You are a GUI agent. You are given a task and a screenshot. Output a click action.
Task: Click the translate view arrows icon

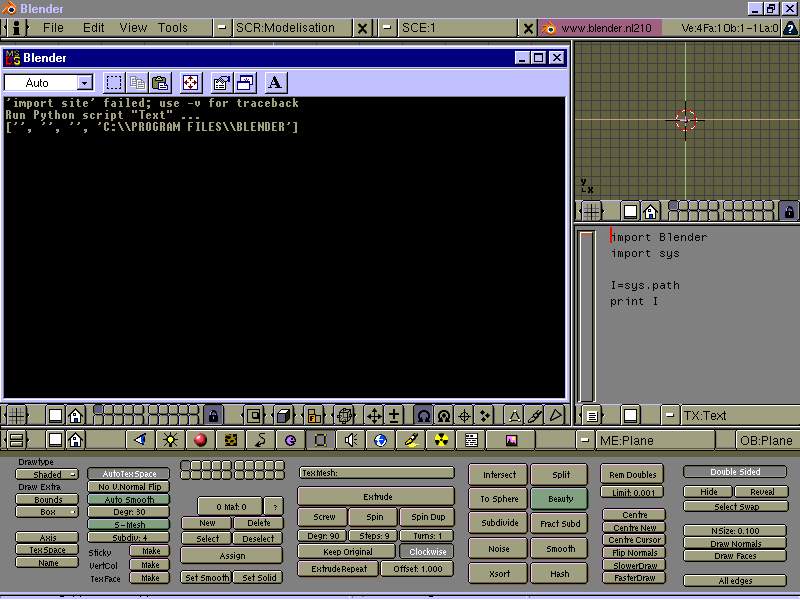tap(374, 415)
